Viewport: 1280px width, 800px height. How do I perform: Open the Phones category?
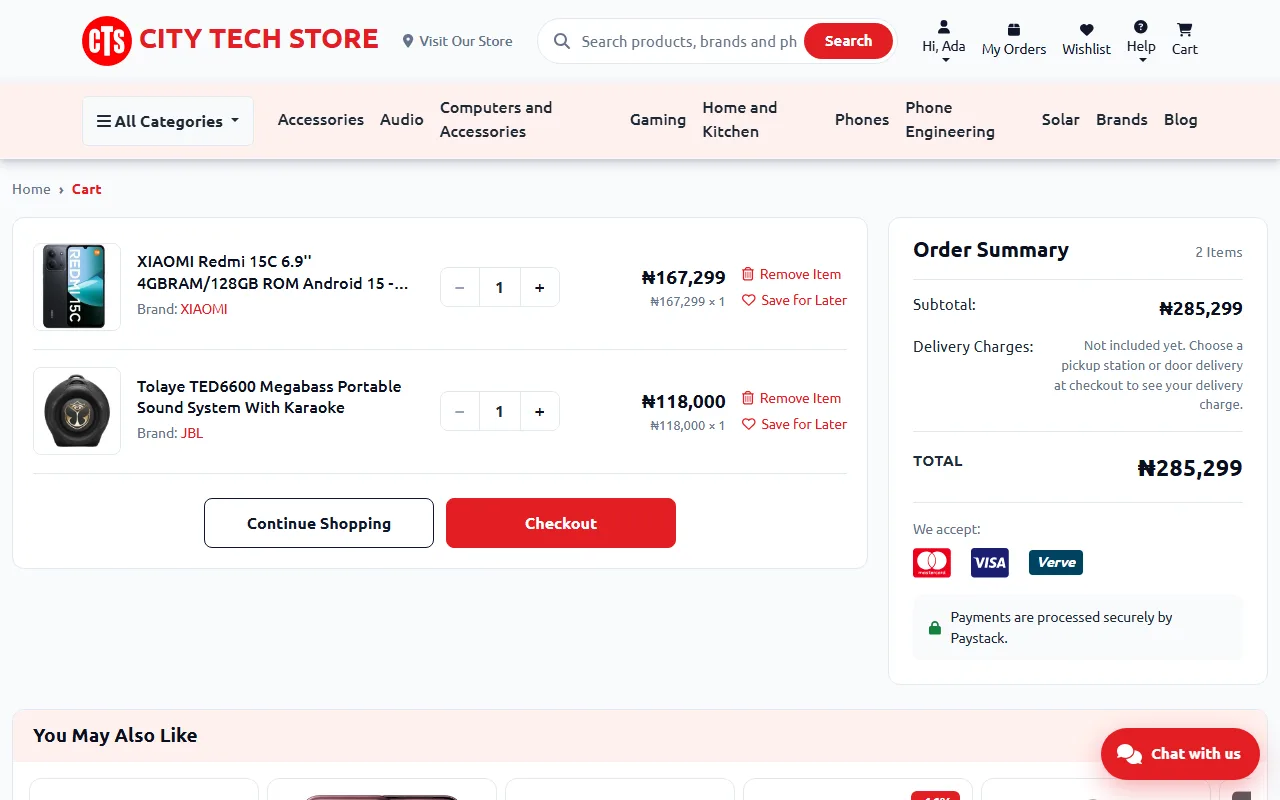(x=862, y=119)
